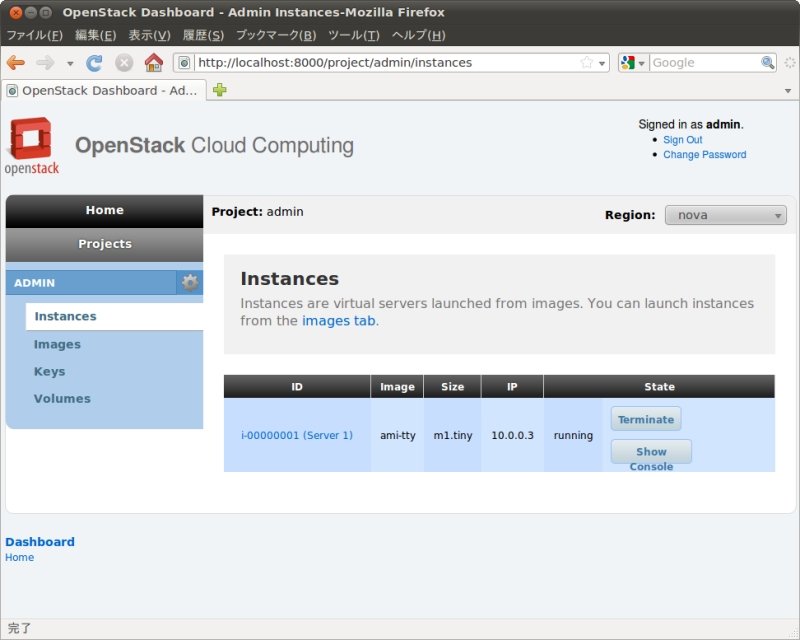The height and width of the screenshot is (640, 800).
Task: Click the Change Password link
Action: point(704,155)
